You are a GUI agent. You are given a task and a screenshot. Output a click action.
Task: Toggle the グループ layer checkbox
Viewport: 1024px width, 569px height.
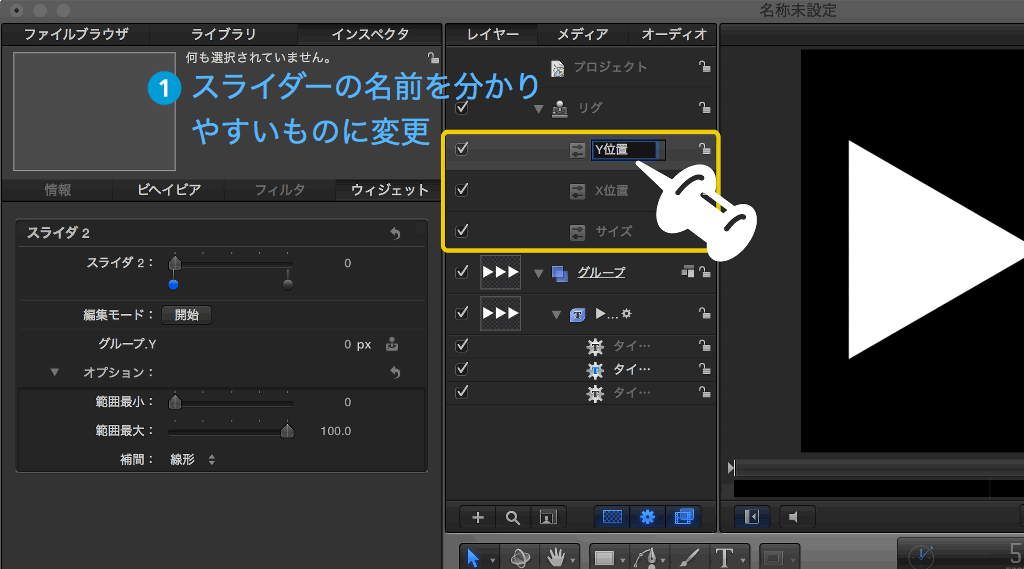[x=462, y=272]
